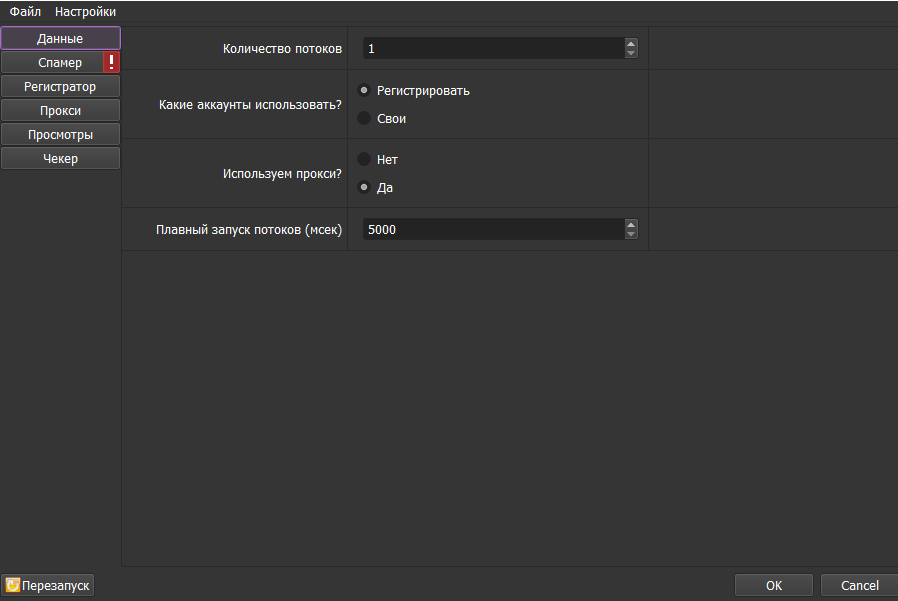This screenshot has height=601, width=898.
Task: Choose the Свои accounts radio option
Action: (365, 118)
